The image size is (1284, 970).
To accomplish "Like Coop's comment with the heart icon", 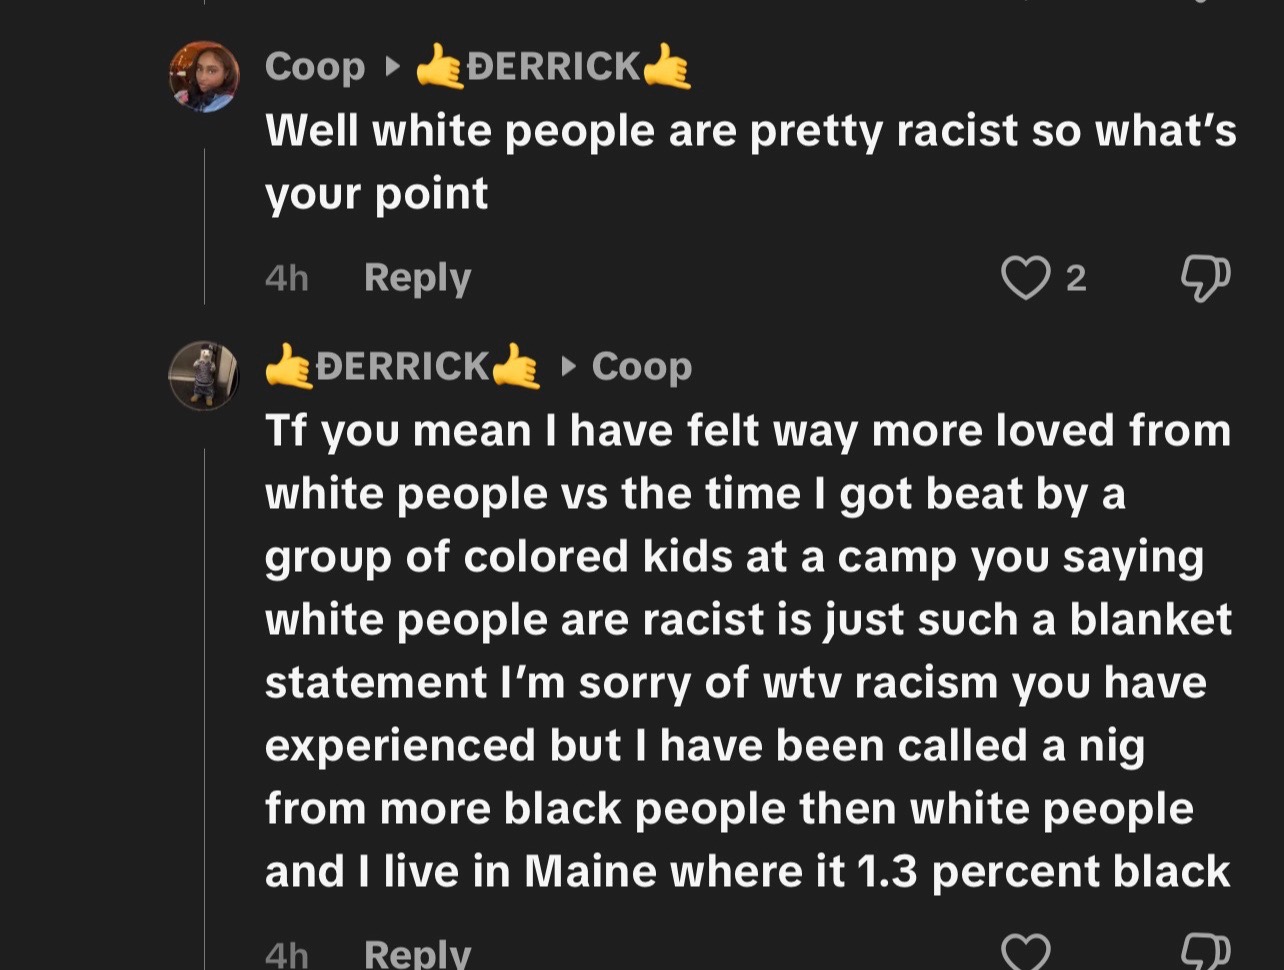I will click(x=1026, y=277).
